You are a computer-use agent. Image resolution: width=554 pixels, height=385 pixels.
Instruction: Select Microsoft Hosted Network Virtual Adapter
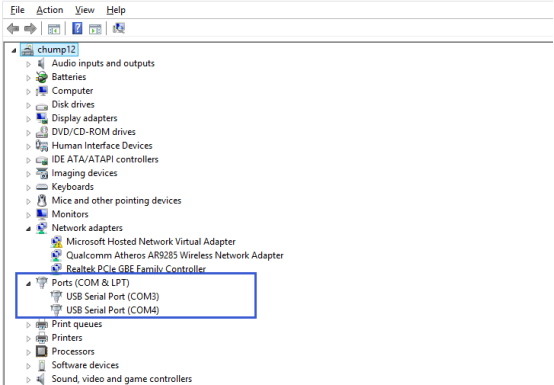tap(151, 242)
